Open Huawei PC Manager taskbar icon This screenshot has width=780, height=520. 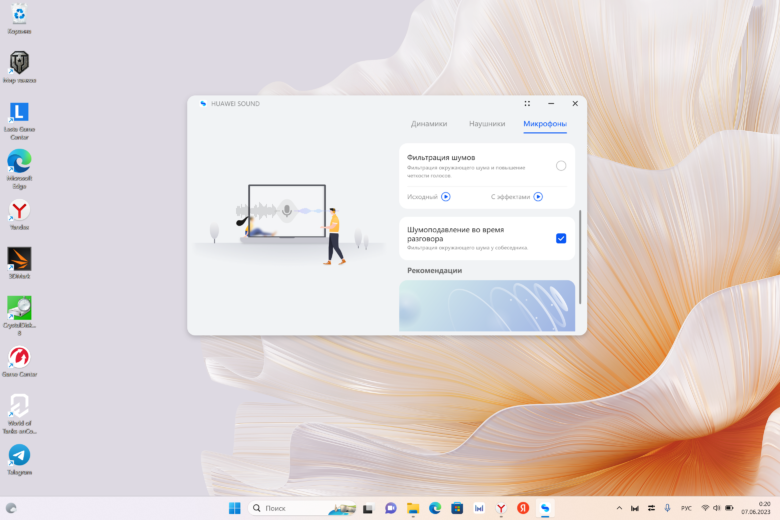click(479, 508)
